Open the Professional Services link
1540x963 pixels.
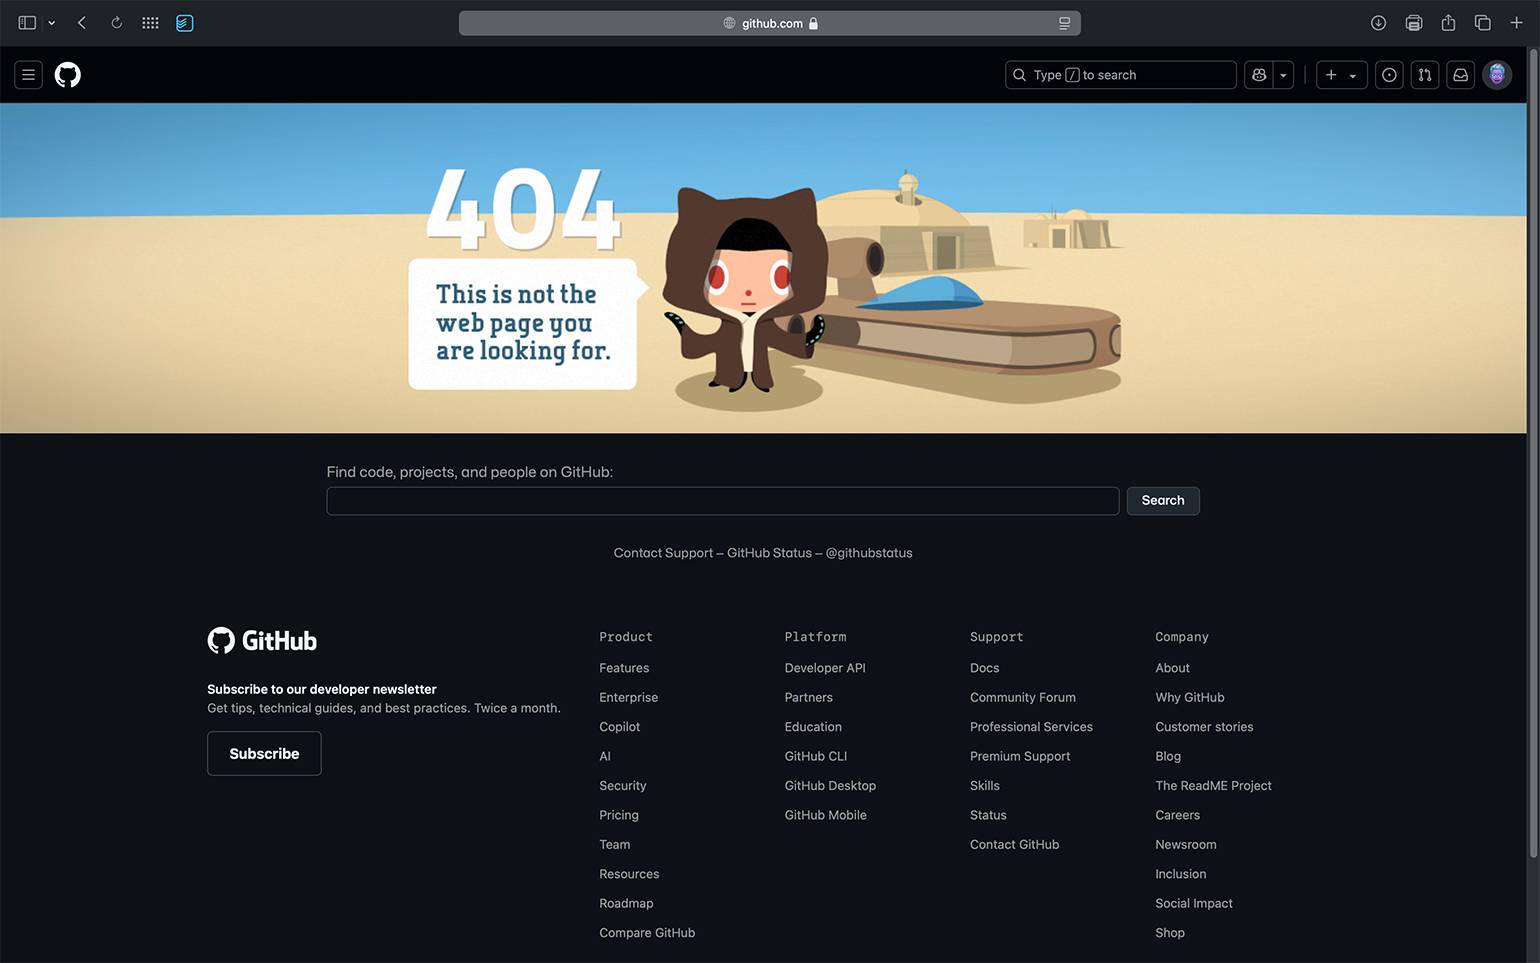point(1031,727)
